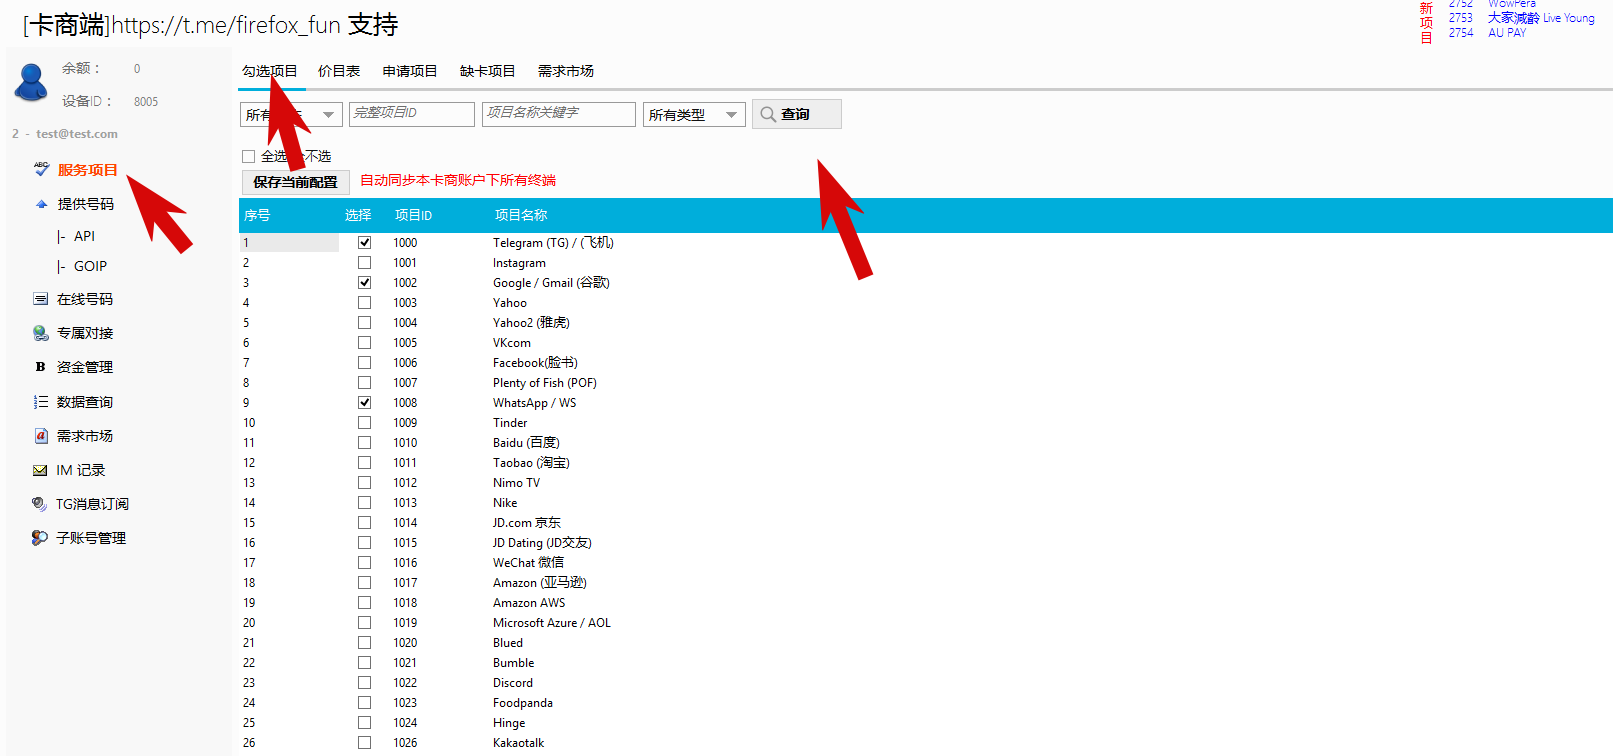The image size is (1613, 756).
Task: Check the Tinder checkbox
Action: (365, 422)
